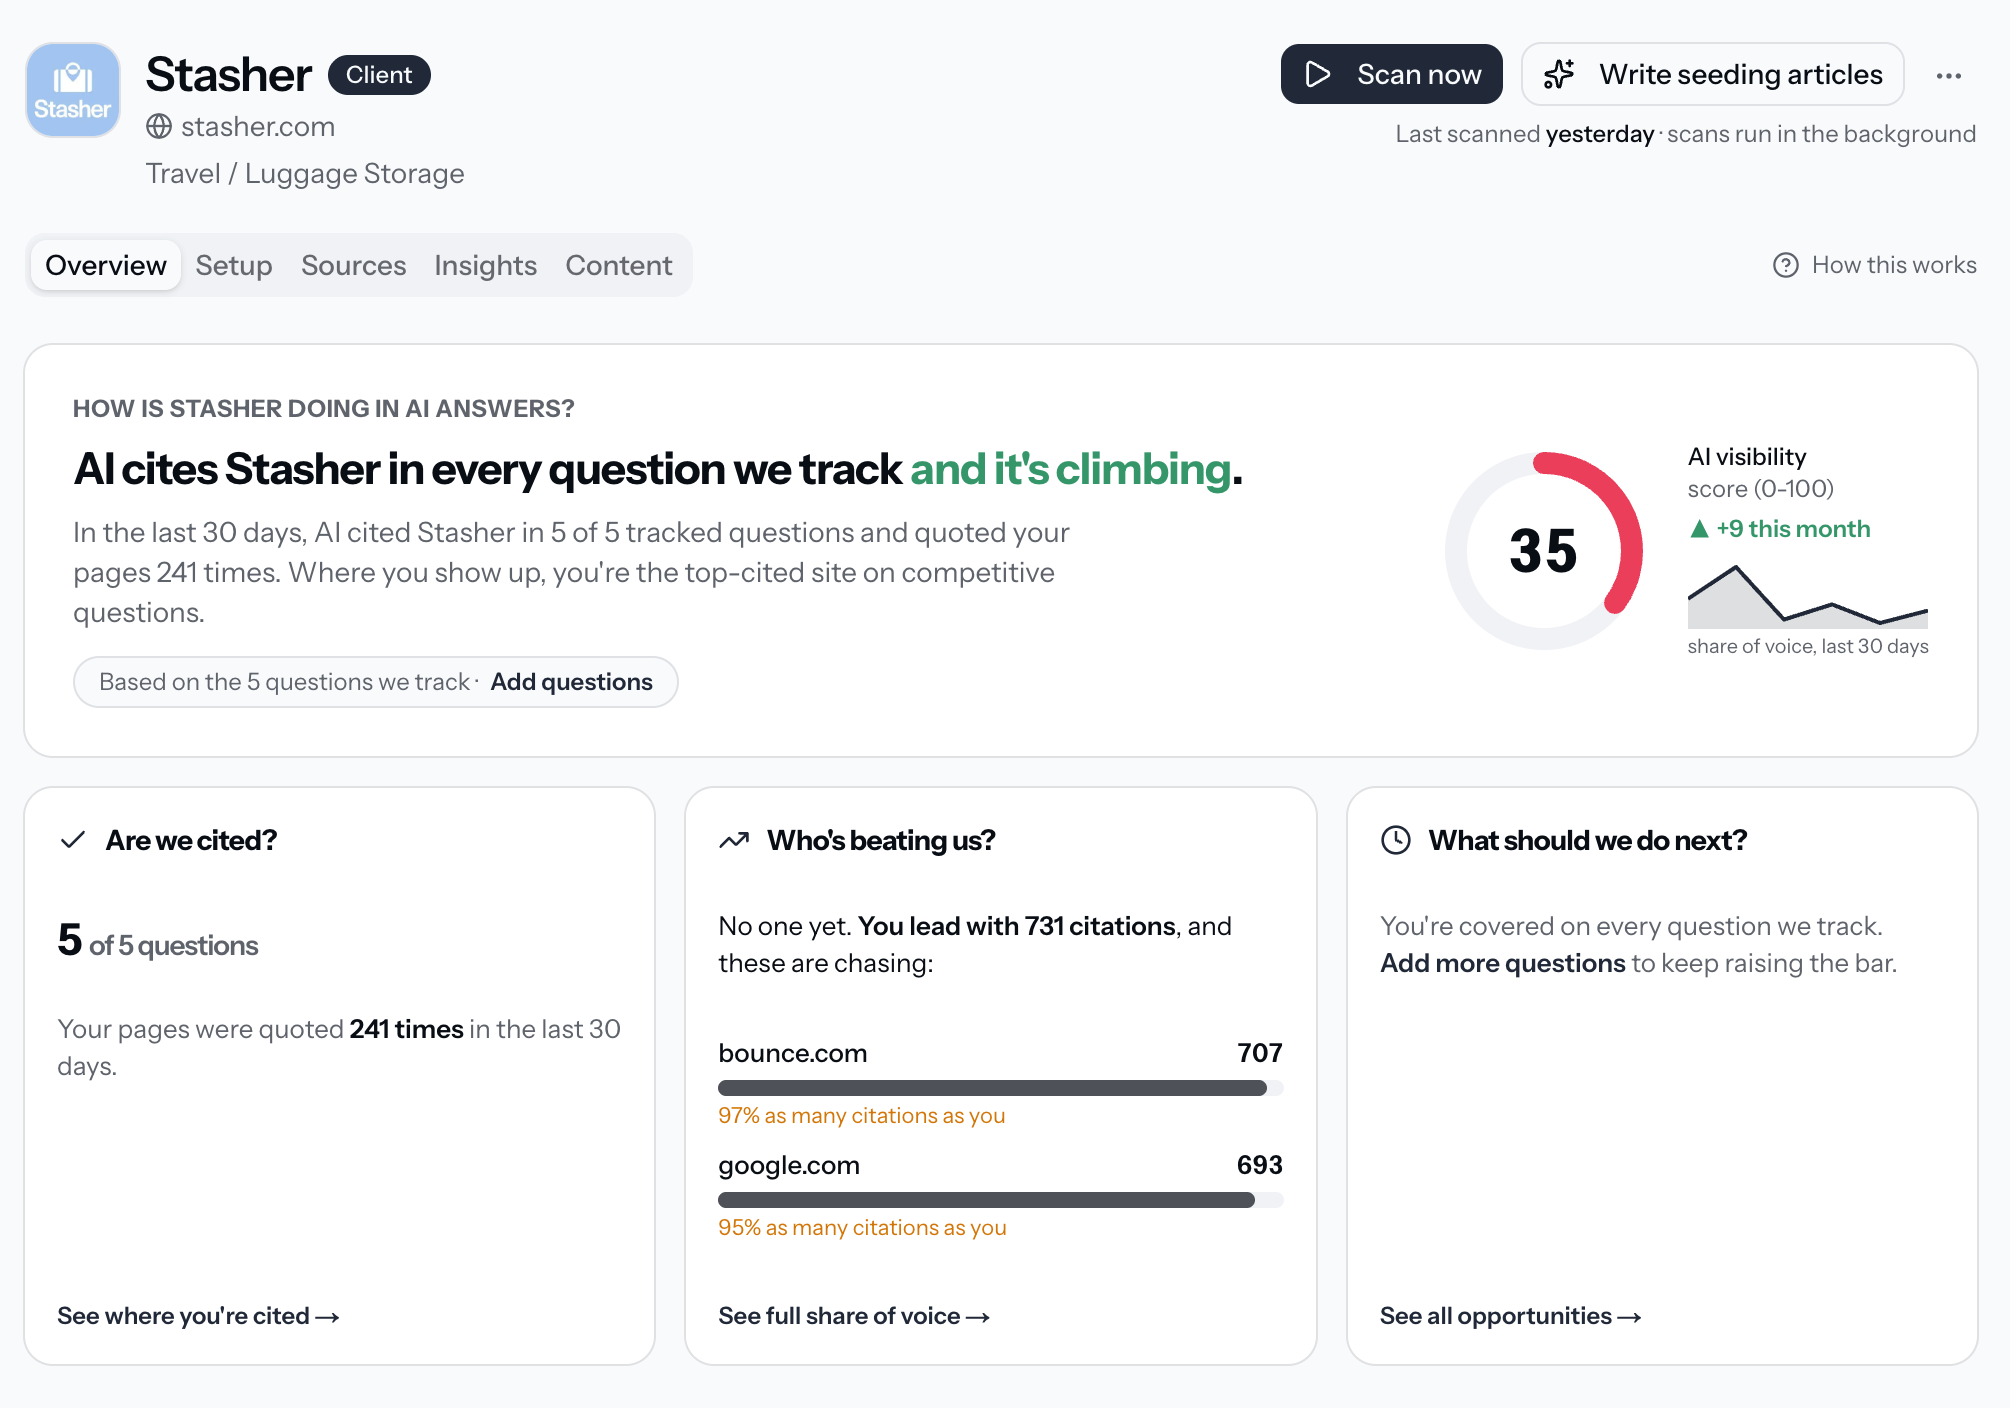Follow See all opportunities link
The width and height of the screenshot is (2010, 1408).
coord(1510,1316)
